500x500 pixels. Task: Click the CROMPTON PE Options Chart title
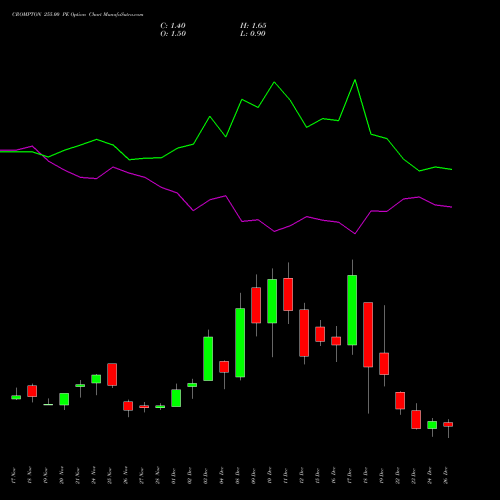pos(77,15)
